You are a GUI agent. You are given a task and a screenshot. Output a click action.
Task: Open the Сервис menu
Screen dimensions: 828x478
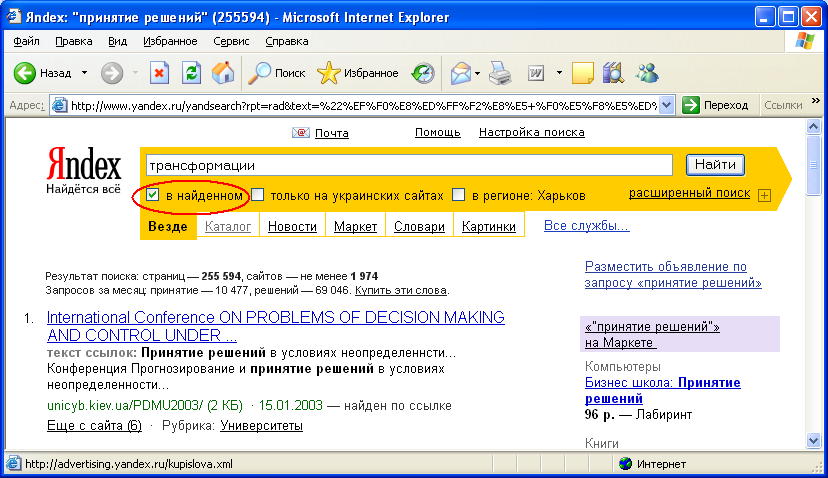[x=231, y=41]
